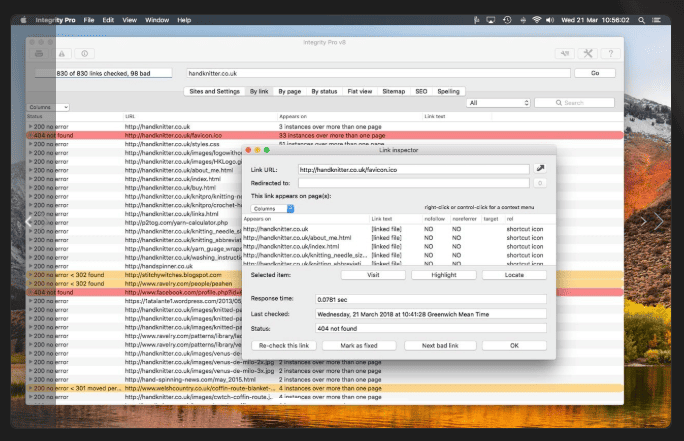Click the Go button

click(595, 73)
